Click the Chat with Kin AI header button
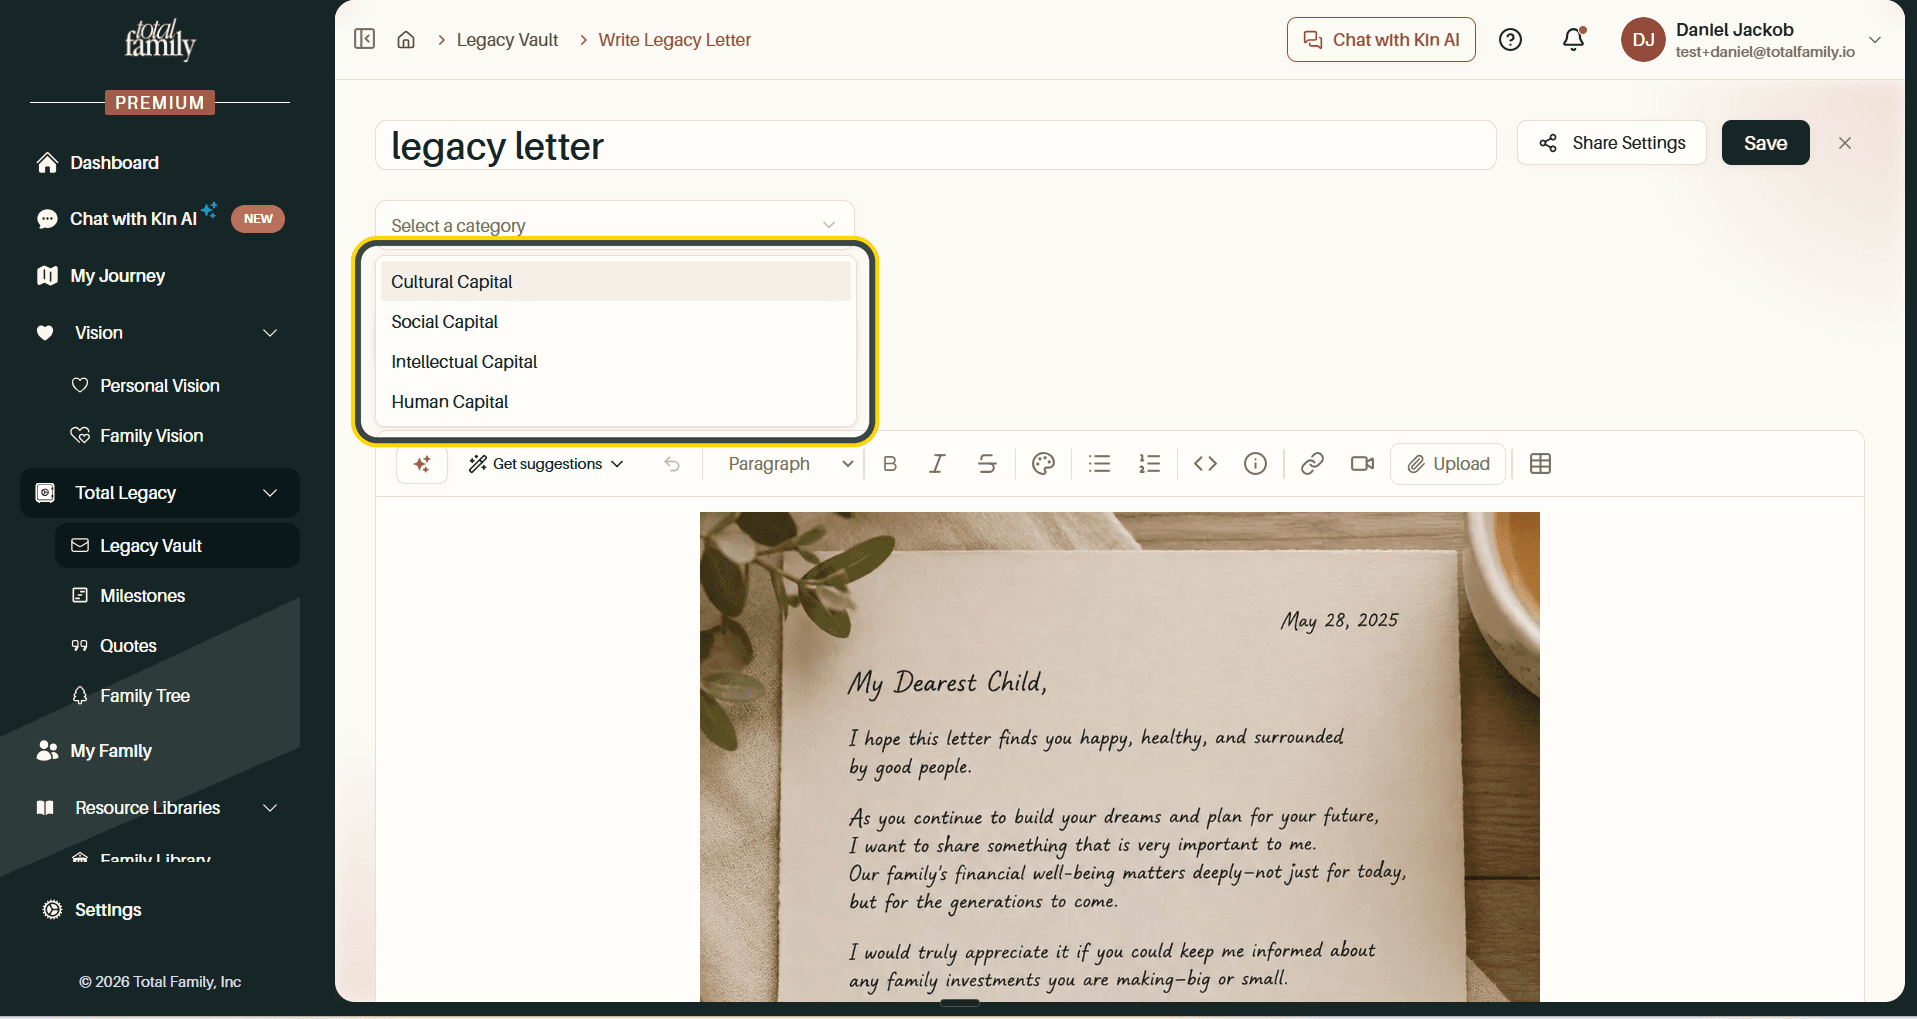Image resolution: width=1917 pixels, height=1019 pixels. click(x=1381, y=40)
